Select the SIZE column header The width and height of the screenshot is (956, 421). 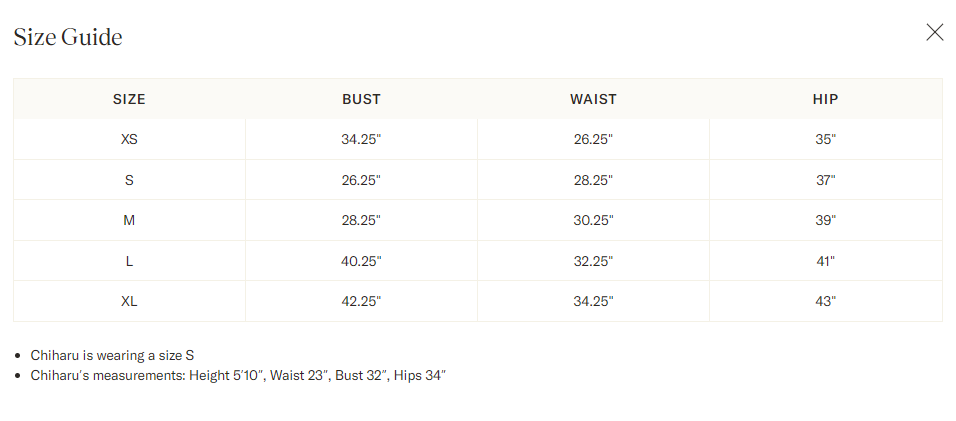(129, 99)
